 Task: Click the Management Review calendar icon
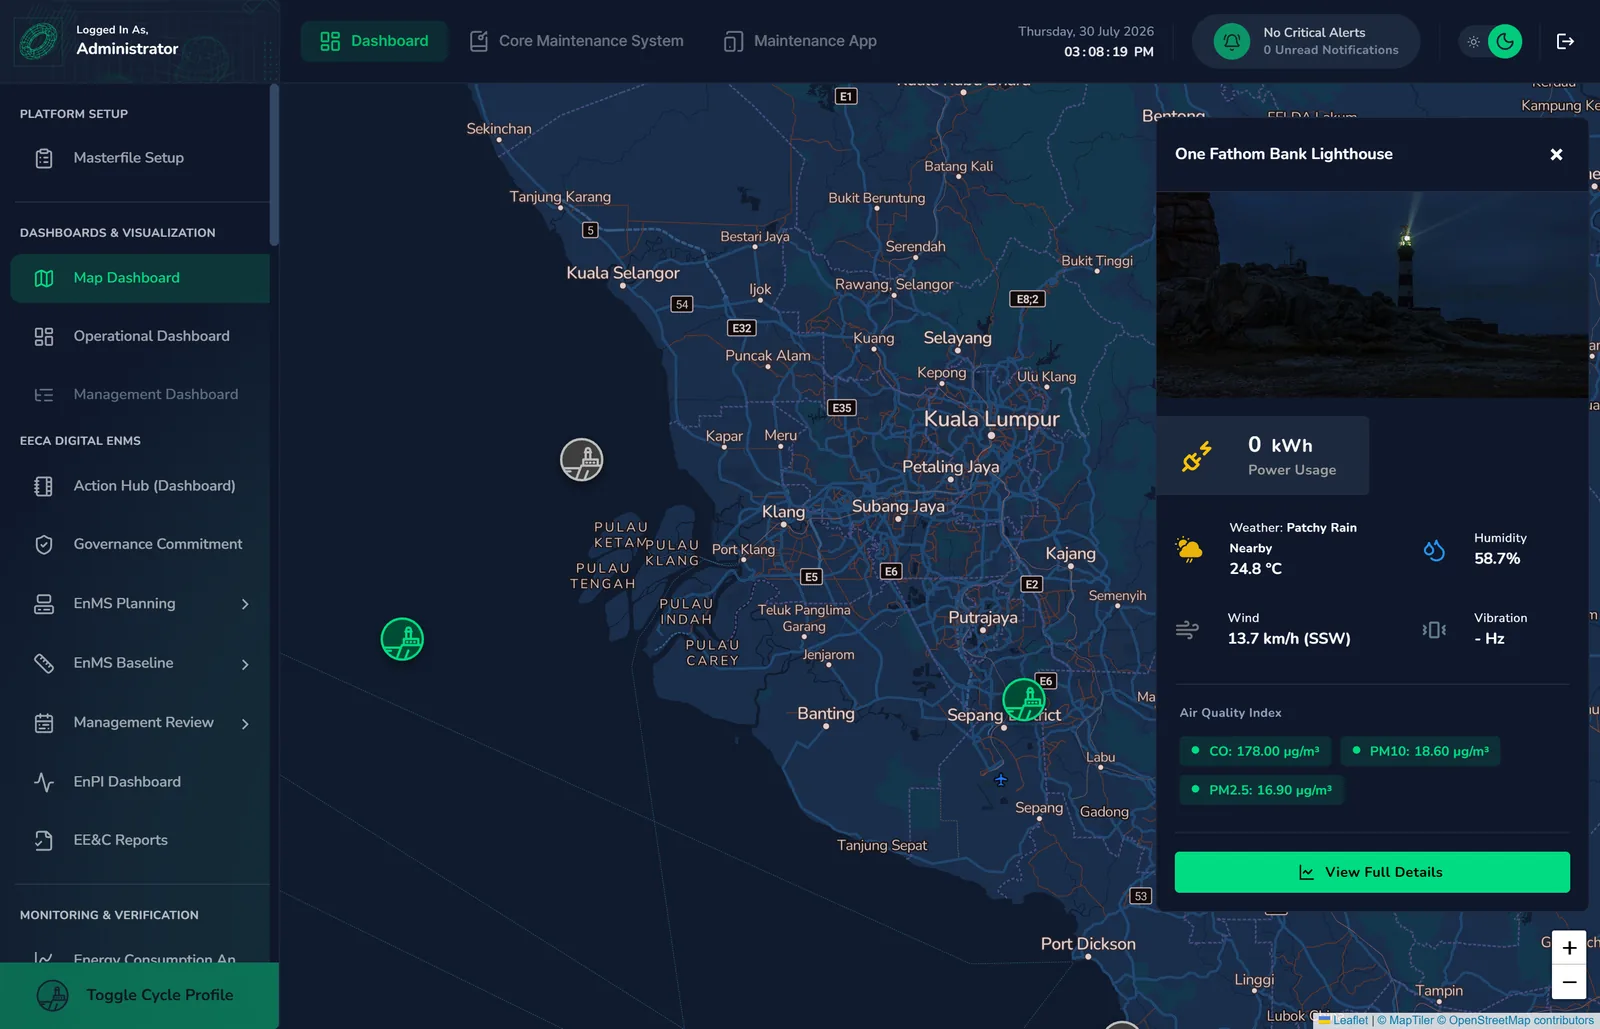[44, 723]
